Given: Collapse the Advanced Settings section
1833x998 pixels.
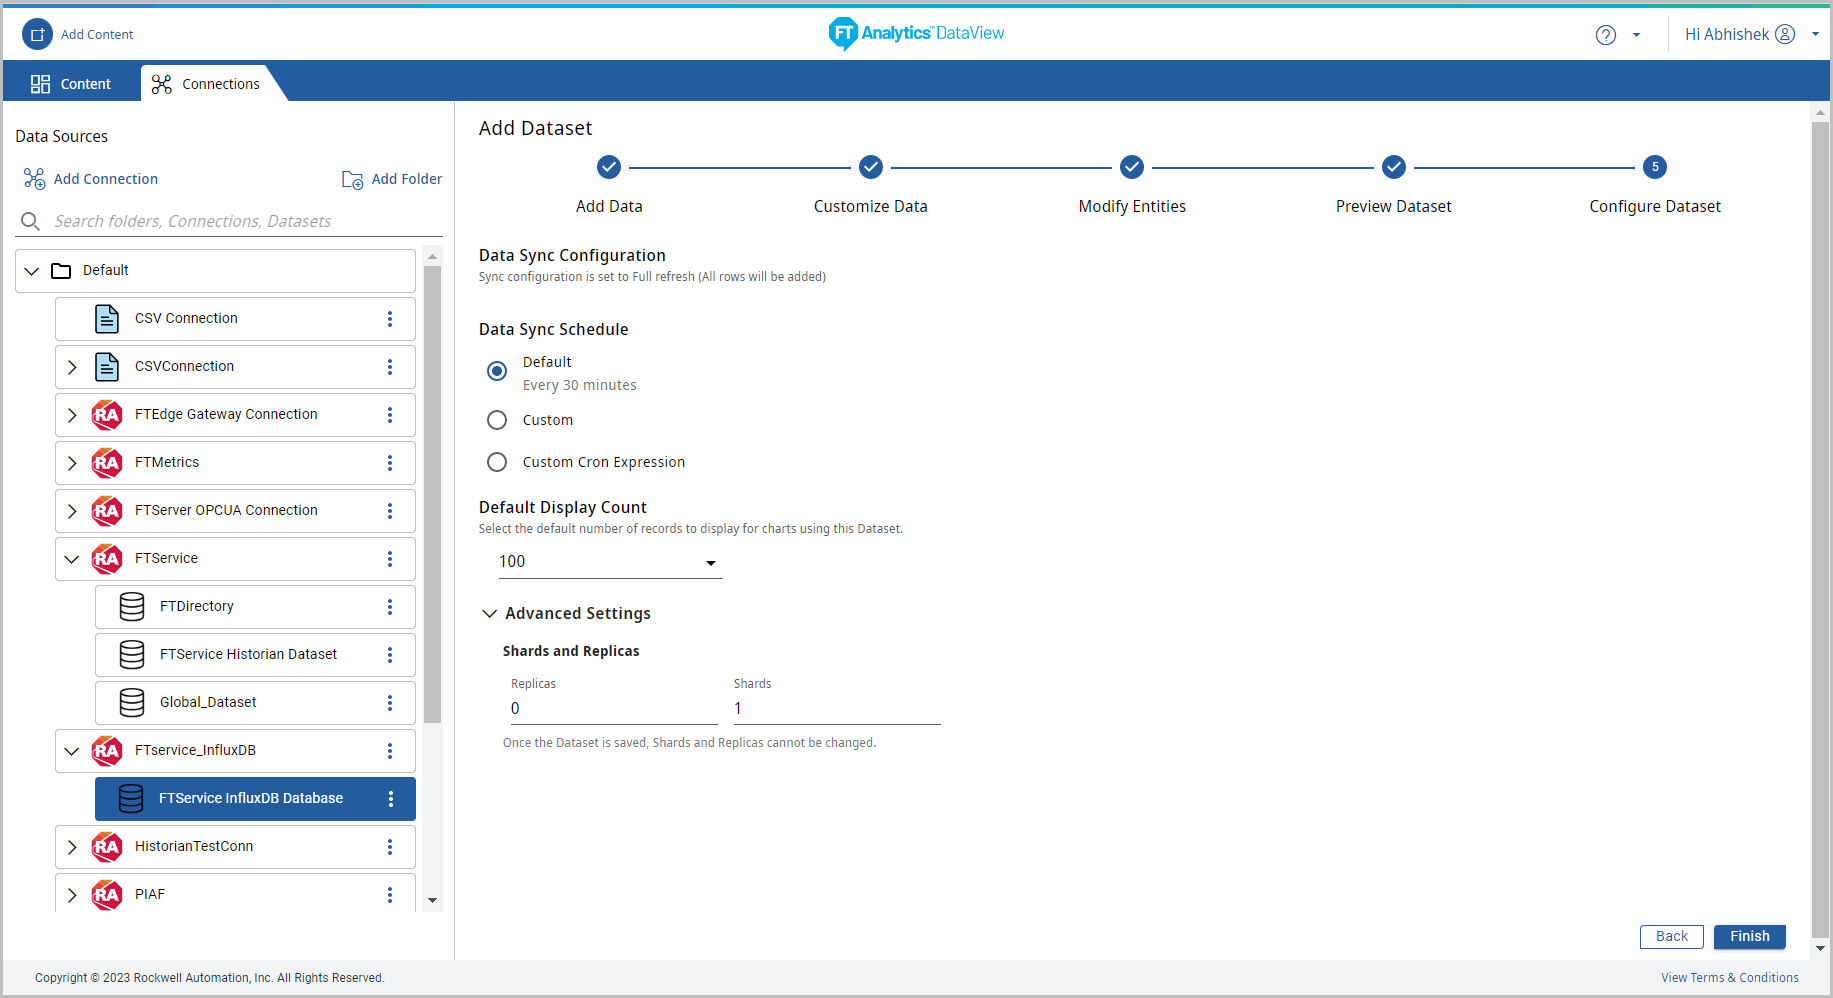Looking at the screenshot, I should (489, 614).
